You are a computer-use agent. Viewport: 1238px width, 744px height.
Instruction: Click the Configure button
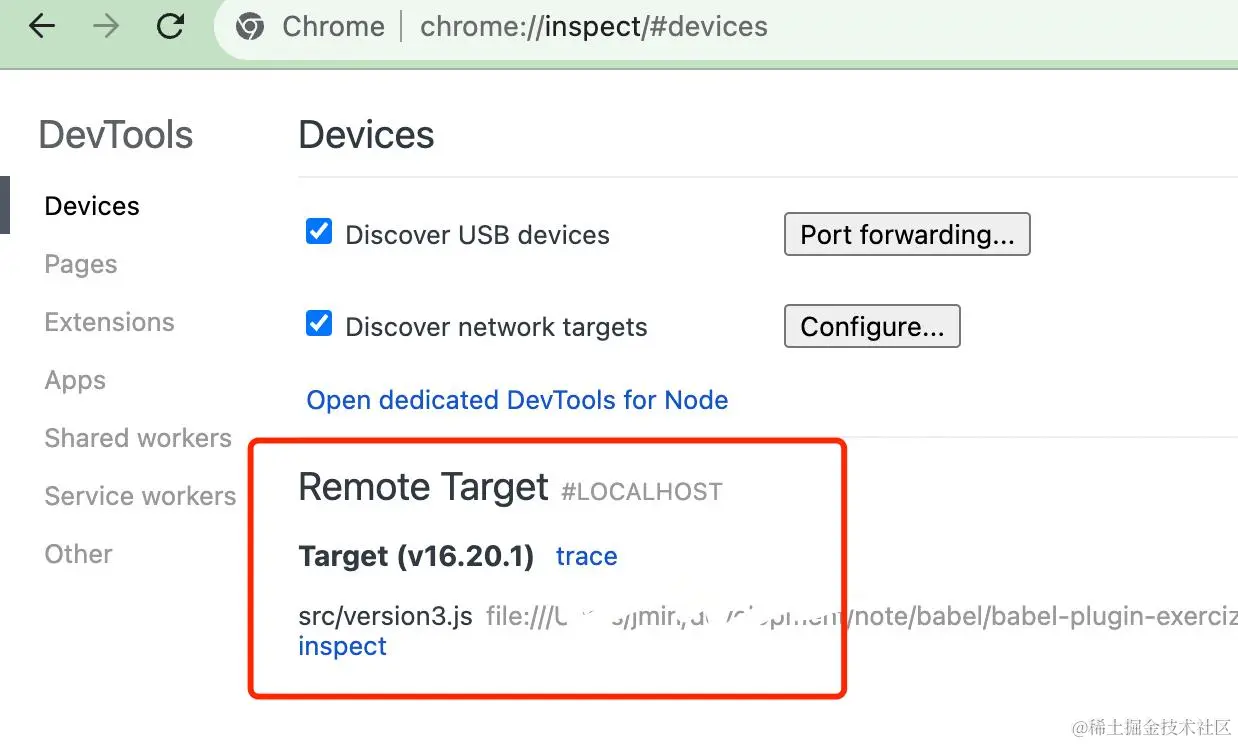(x=872, y=327)
